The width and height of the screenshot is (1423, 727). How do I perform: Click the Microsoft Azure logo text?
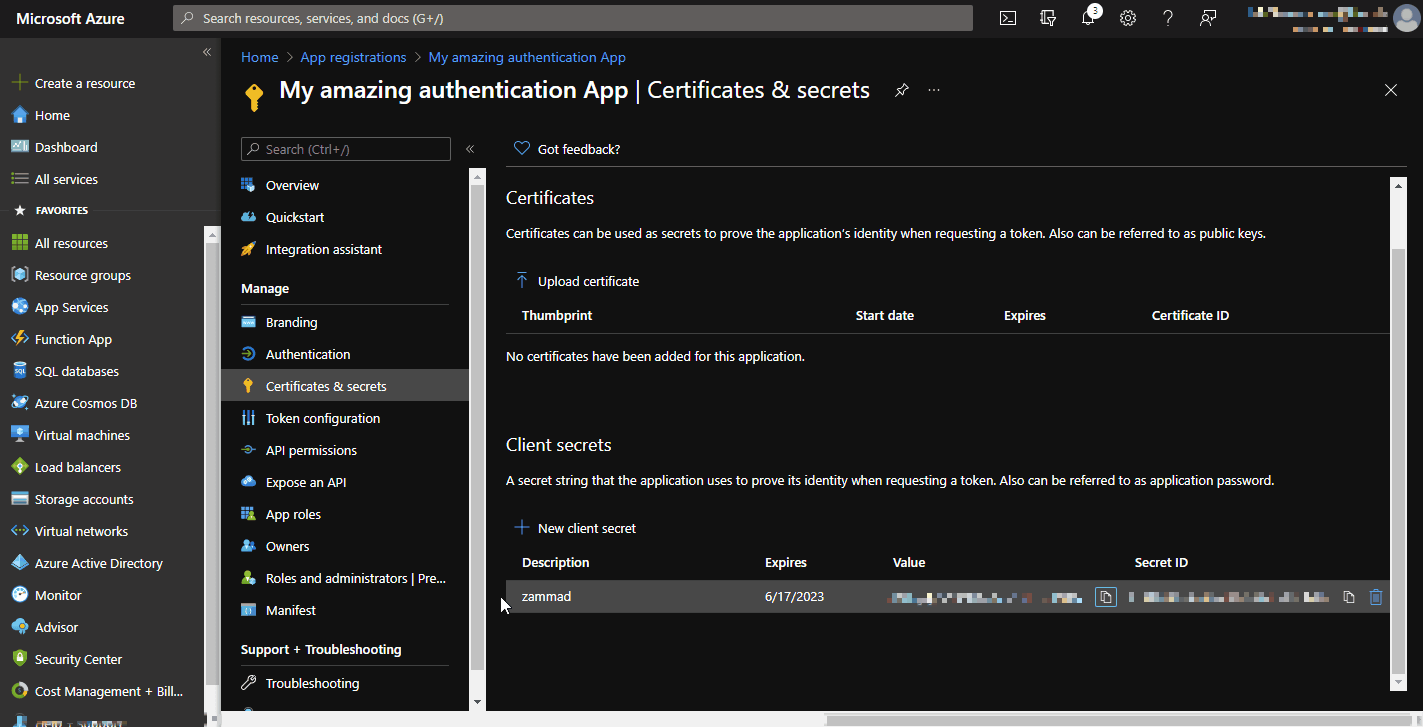71,18
